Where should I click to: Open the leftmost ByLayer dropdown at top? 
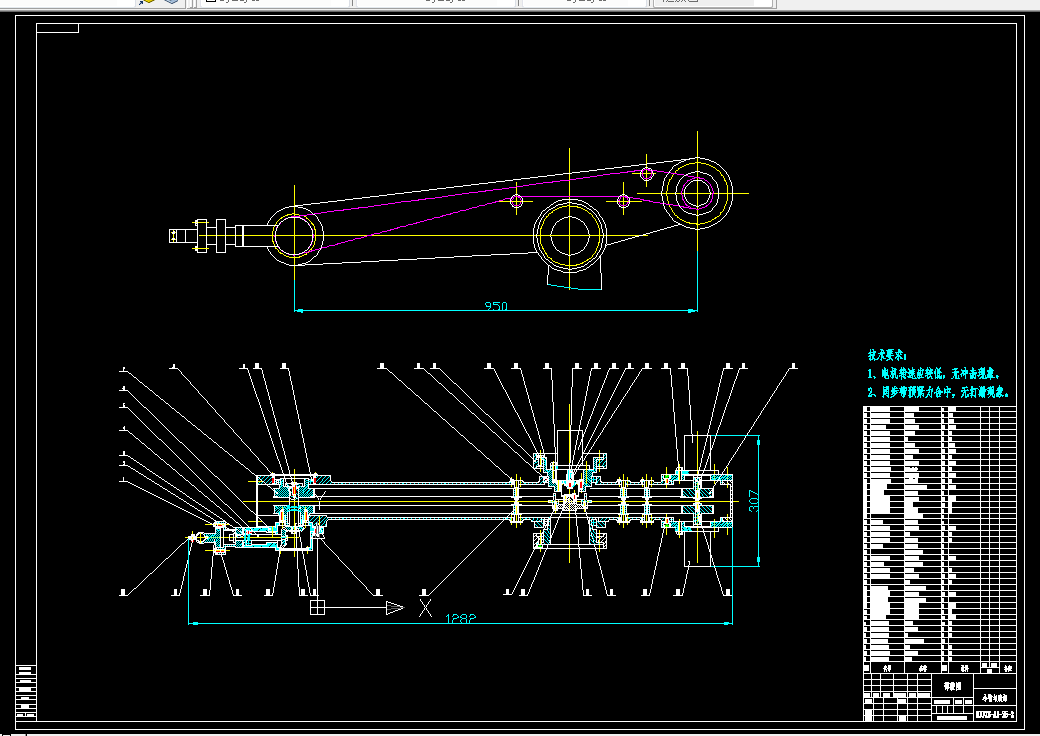275,3
